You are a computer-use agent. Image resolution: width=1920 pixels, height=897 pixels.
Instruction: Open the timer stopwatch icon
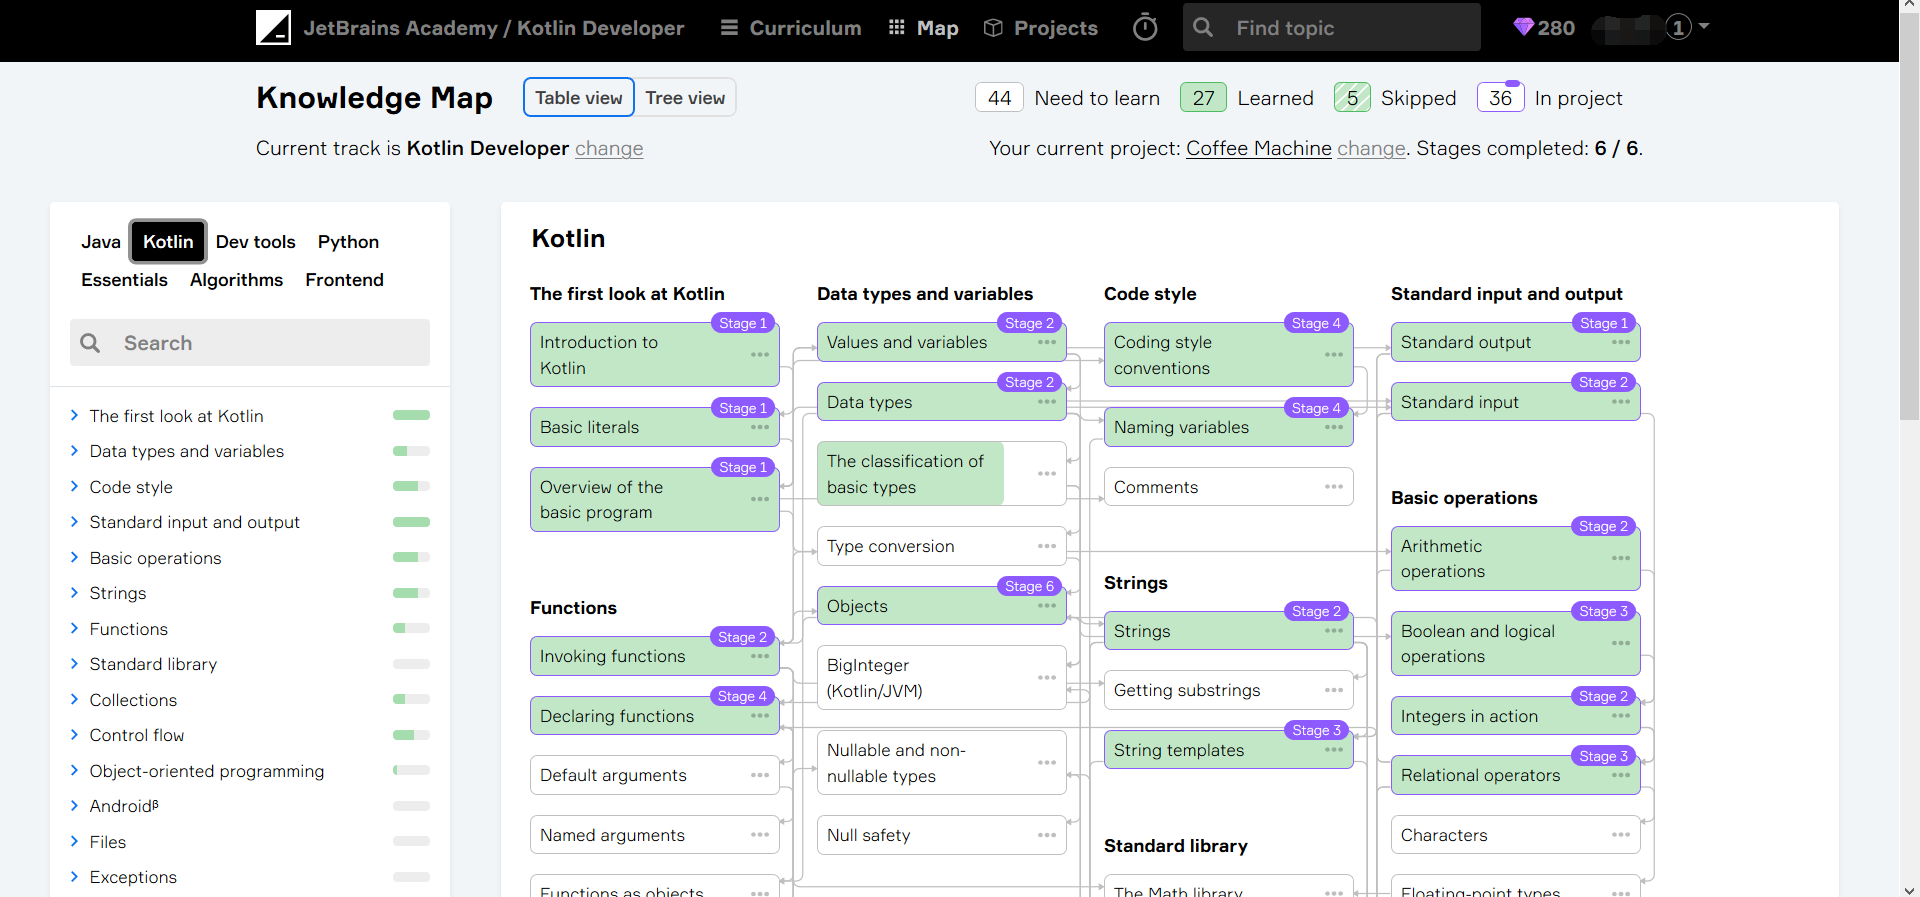1145,28
